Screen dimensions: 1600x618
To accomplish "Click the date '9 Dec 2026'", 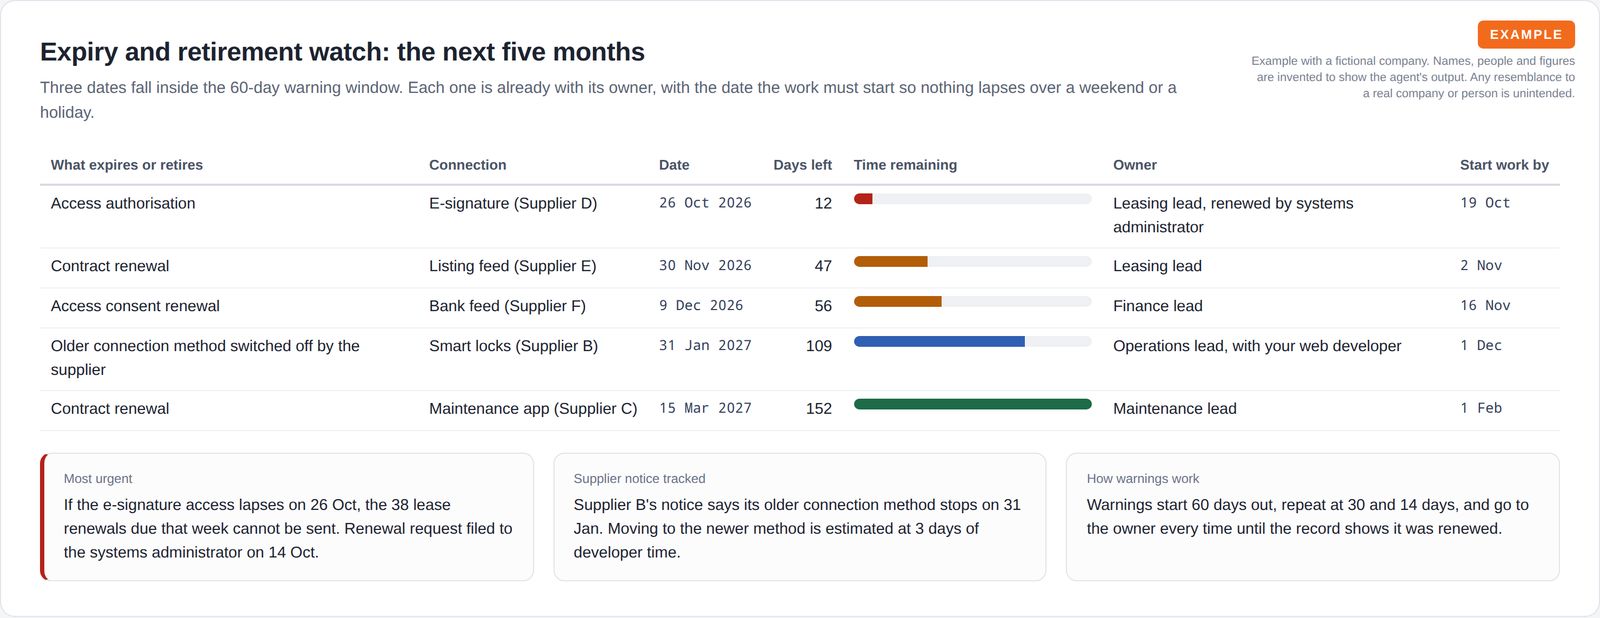I will pos(701,306).
